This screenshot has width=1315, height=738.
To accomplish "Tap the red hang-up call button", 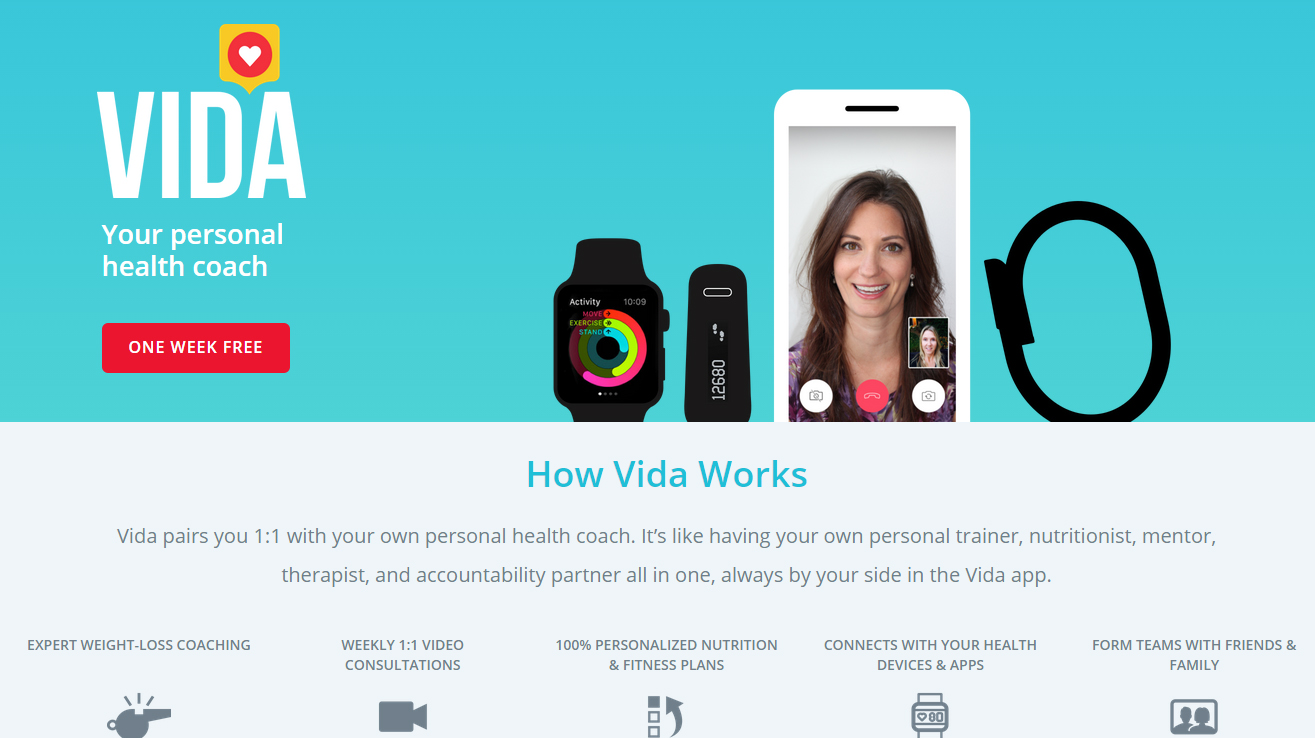I will [872, 395].
